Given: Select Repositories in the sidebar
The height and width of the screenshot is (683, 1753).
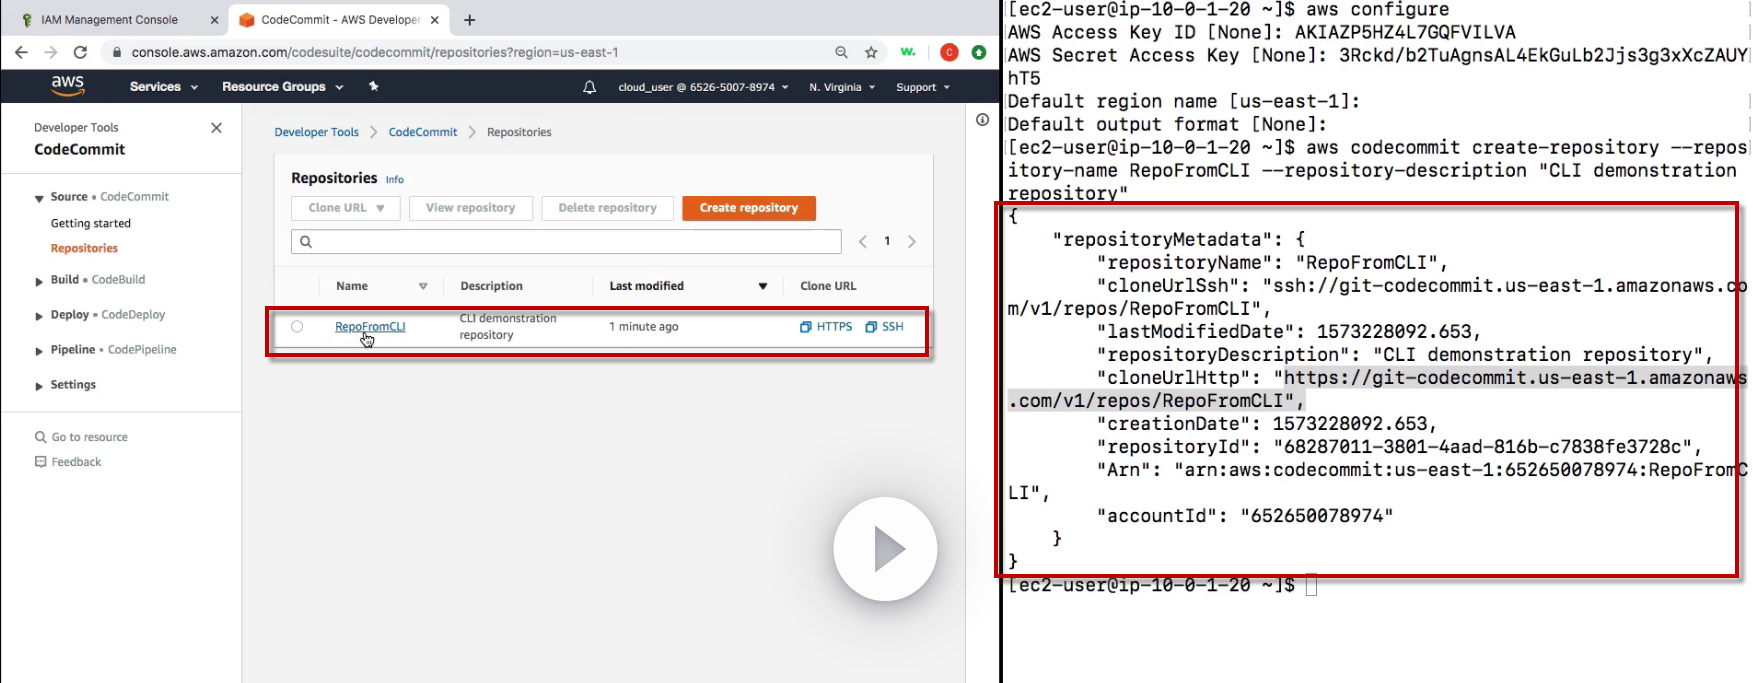Looking at the screenshot, I should pyautogui.click(x=84, y=248).
